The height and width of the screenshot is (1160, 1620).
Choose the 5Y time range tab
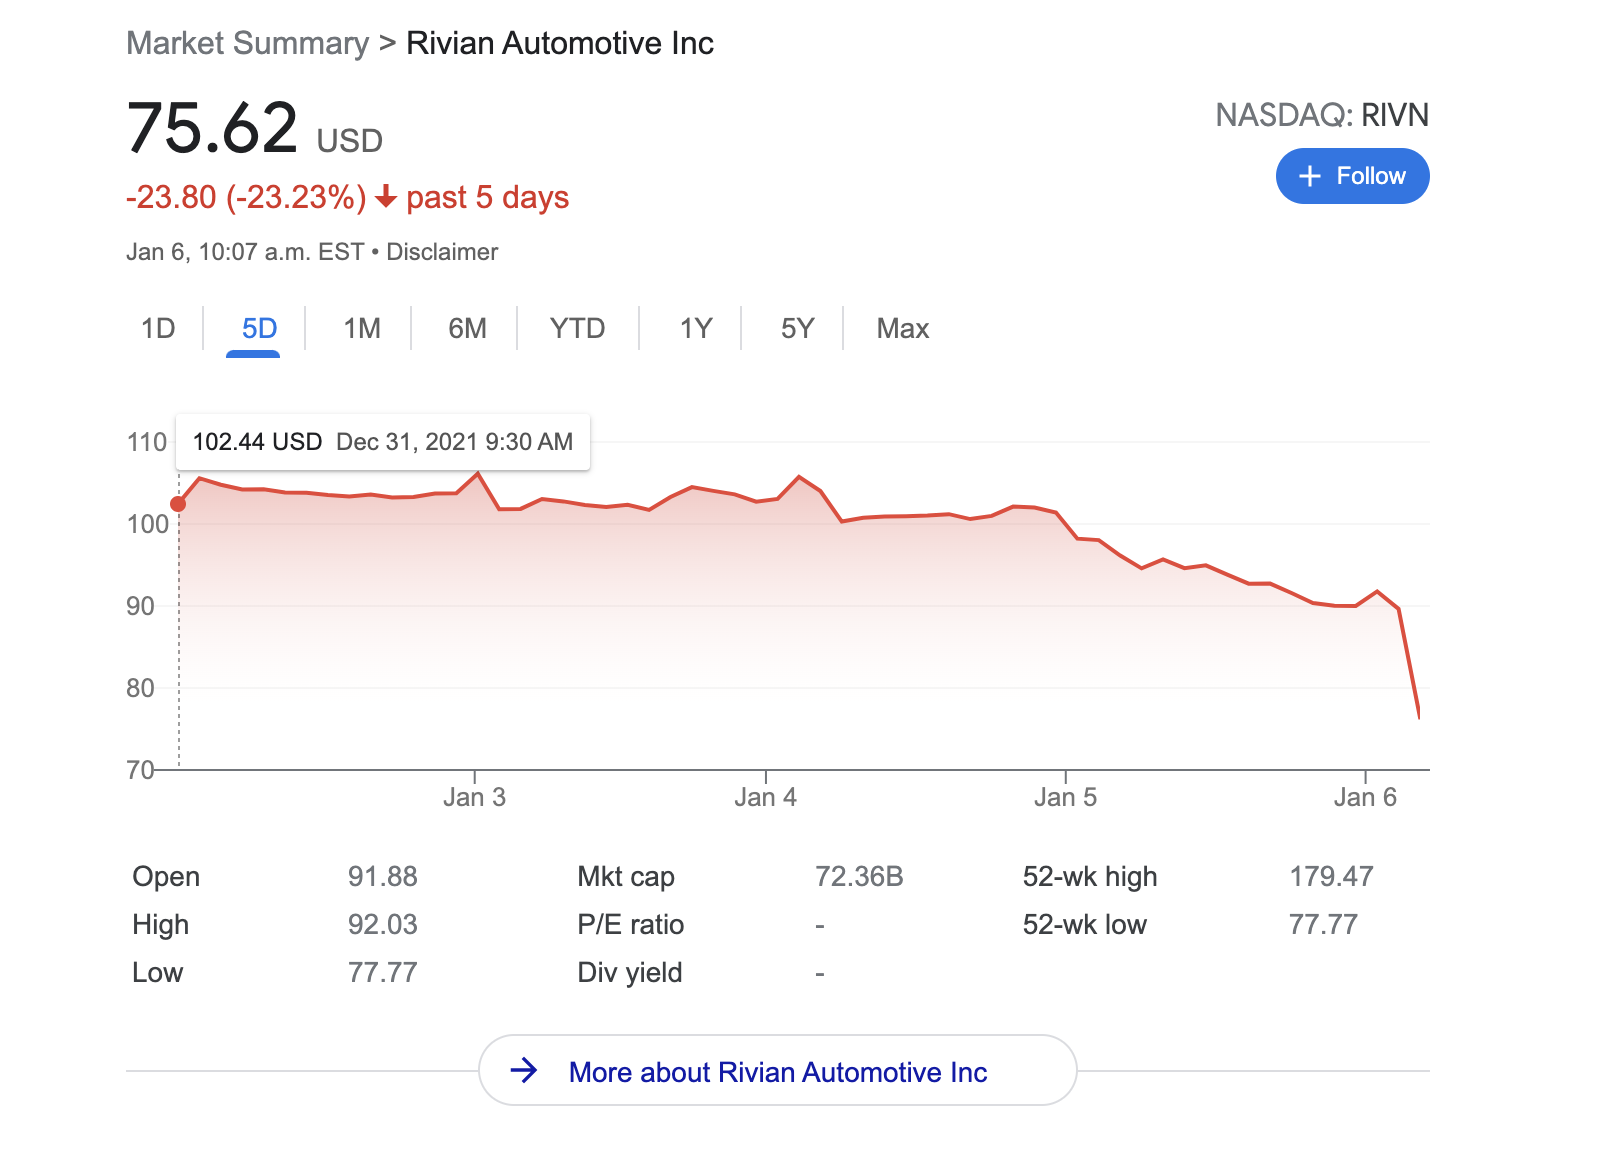tap(797, 328)
